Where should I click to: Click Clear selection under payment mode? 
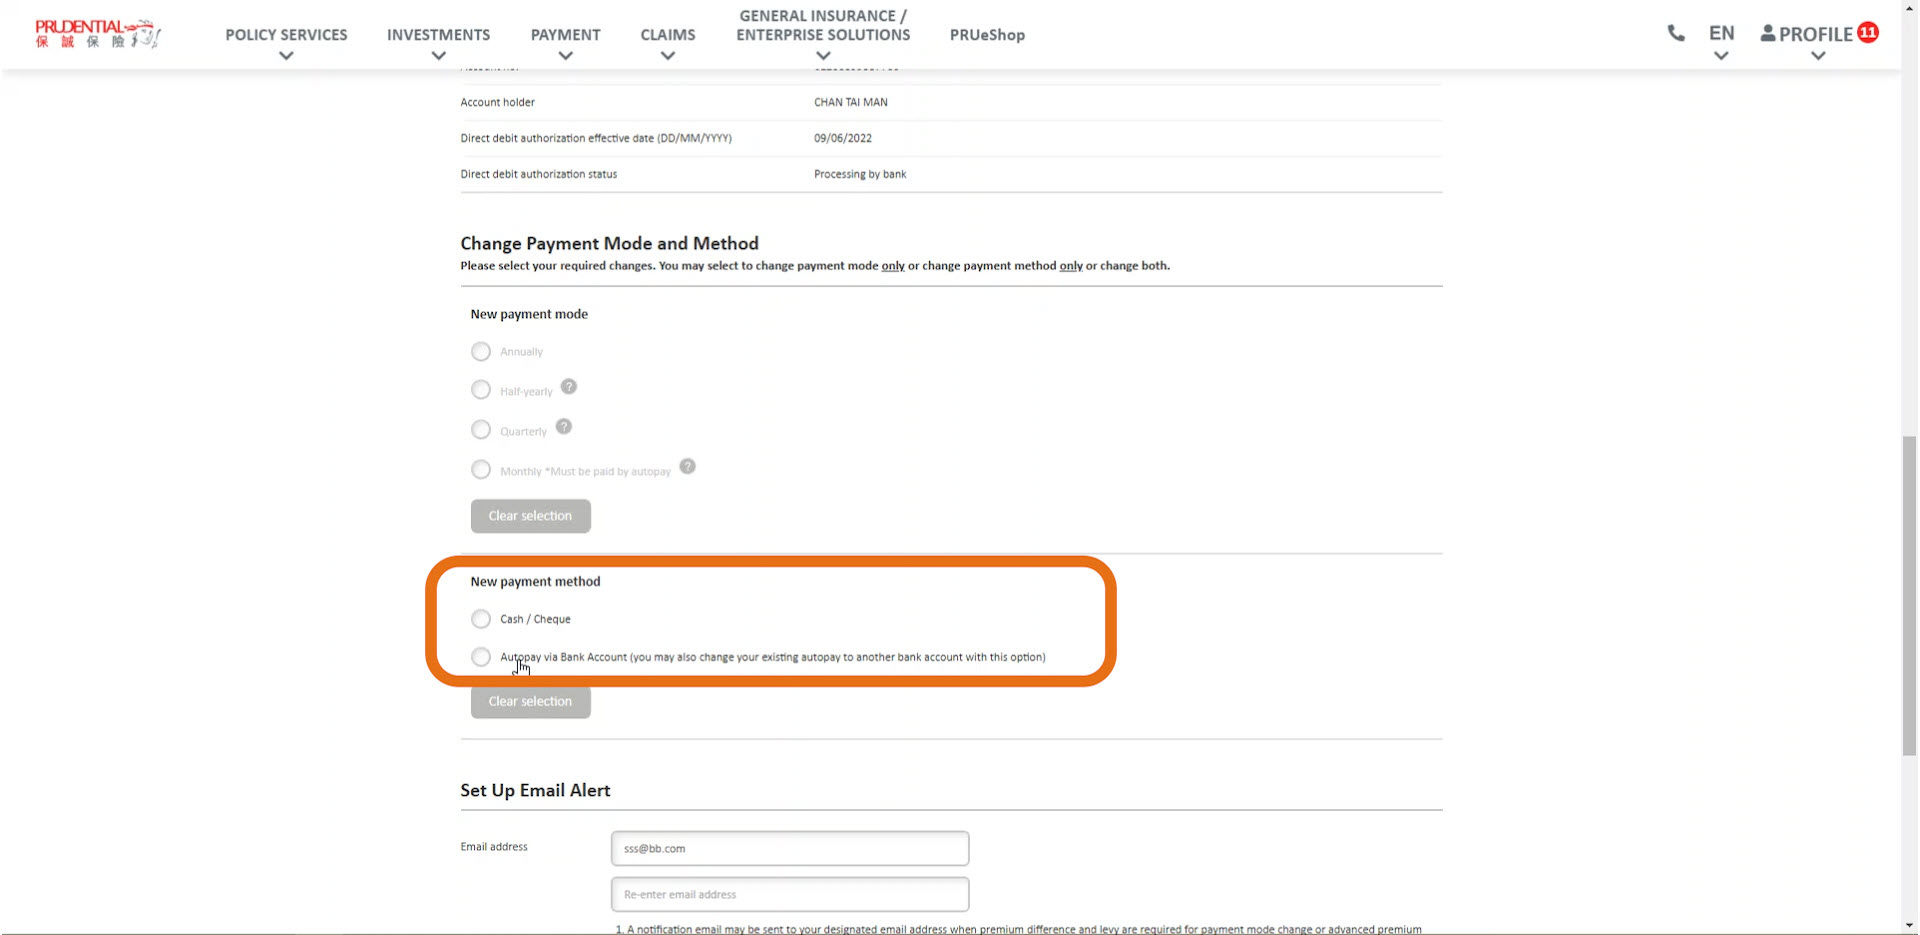pyautogui.click(x=530, y=515)
